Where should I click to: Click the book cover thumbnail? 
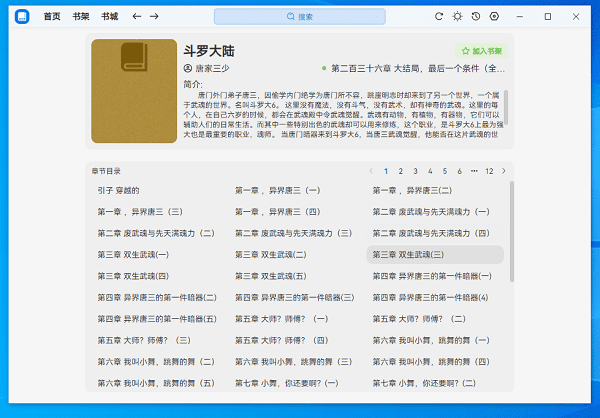click(x=134, y=91)
